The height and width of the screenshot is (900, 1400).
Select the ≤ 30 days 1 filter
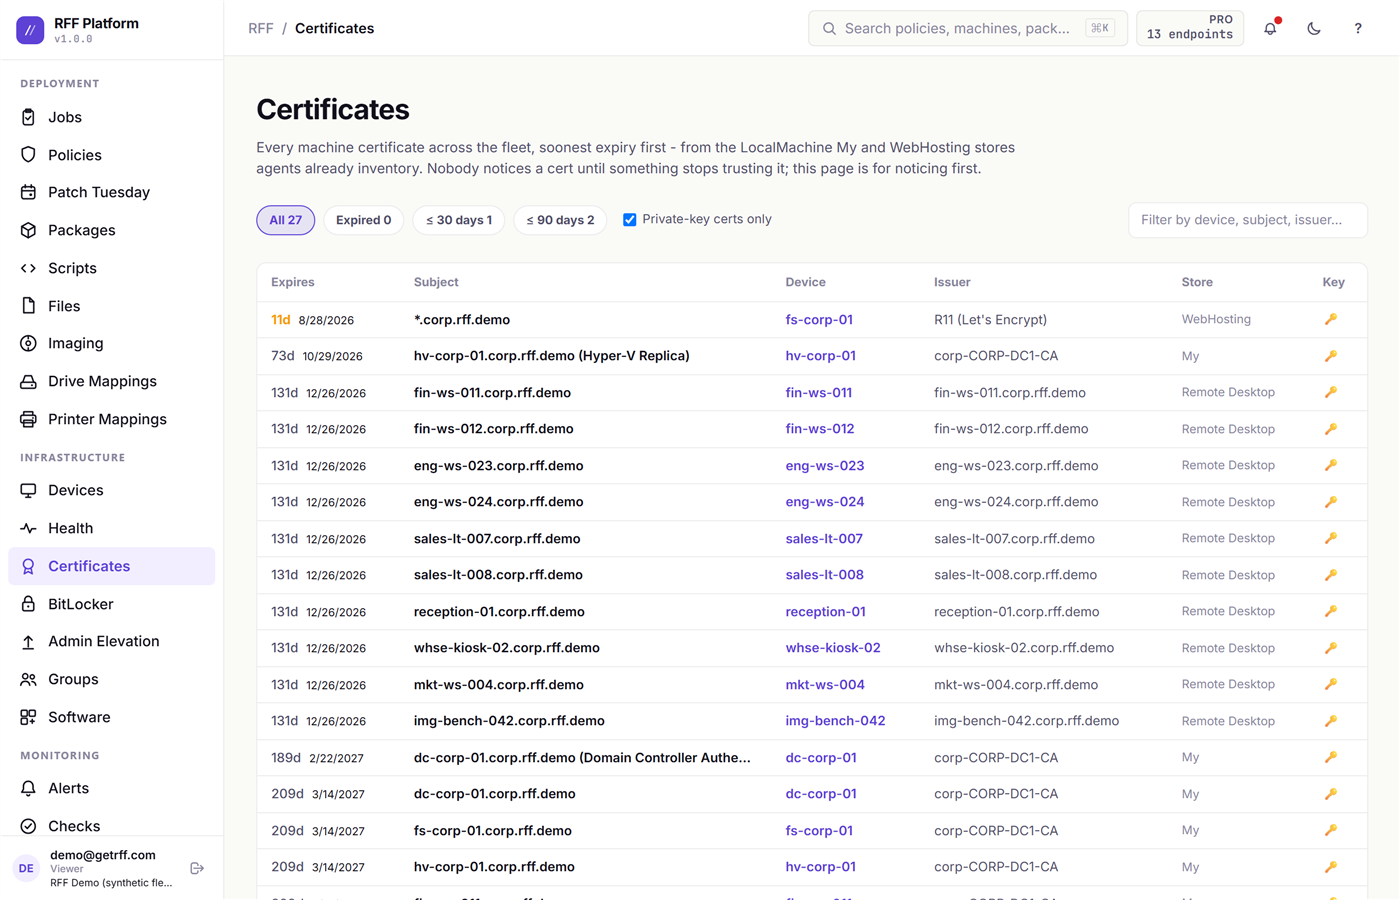tap(459, 220)
